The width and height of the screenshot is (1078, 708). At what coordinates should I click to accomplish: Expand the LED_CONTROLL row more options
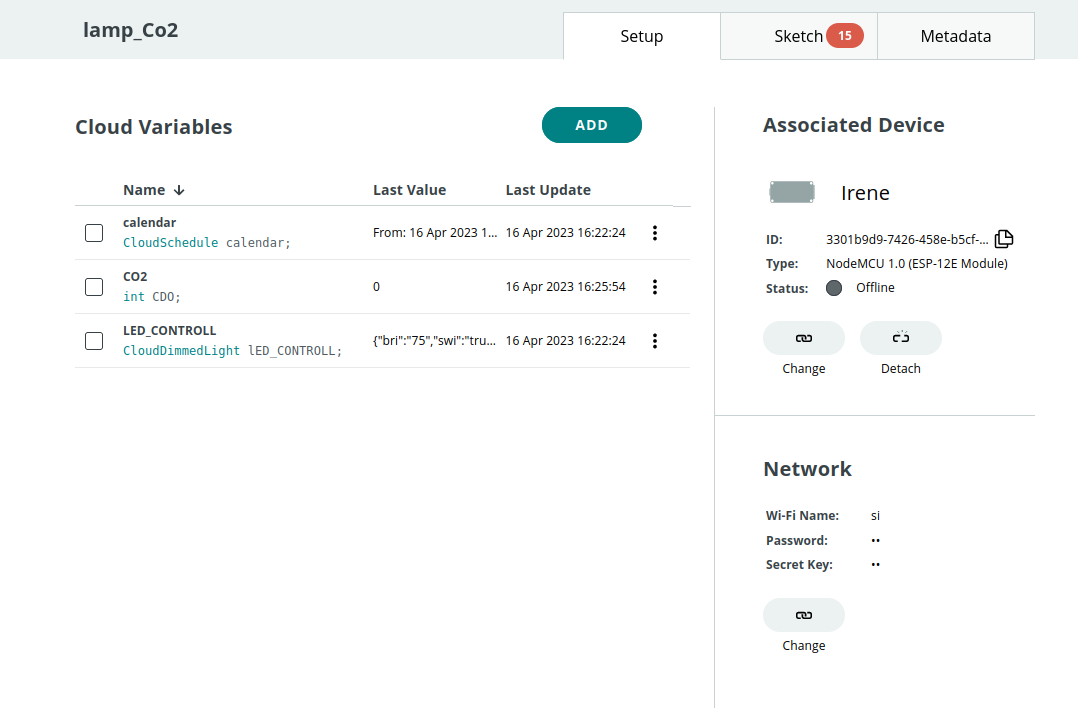(x=655, y=341)
